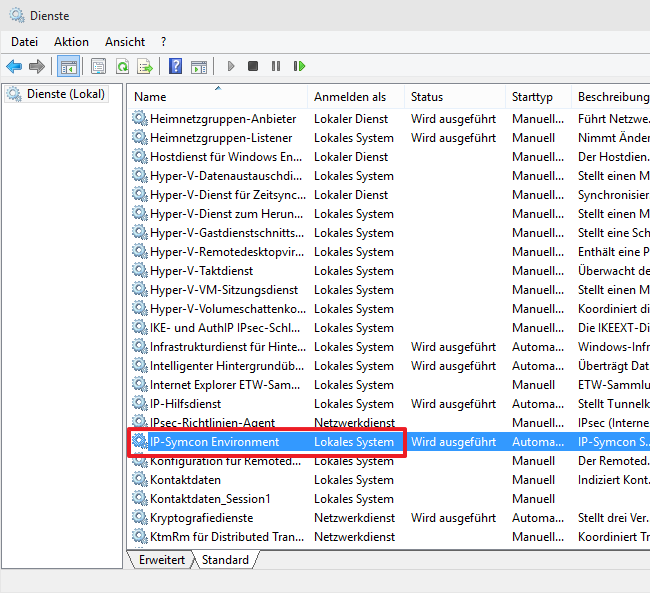This screenshot has width=650, height=593.
Task: Click the Pause service toolbar button
Action: (x=276, y=67)
